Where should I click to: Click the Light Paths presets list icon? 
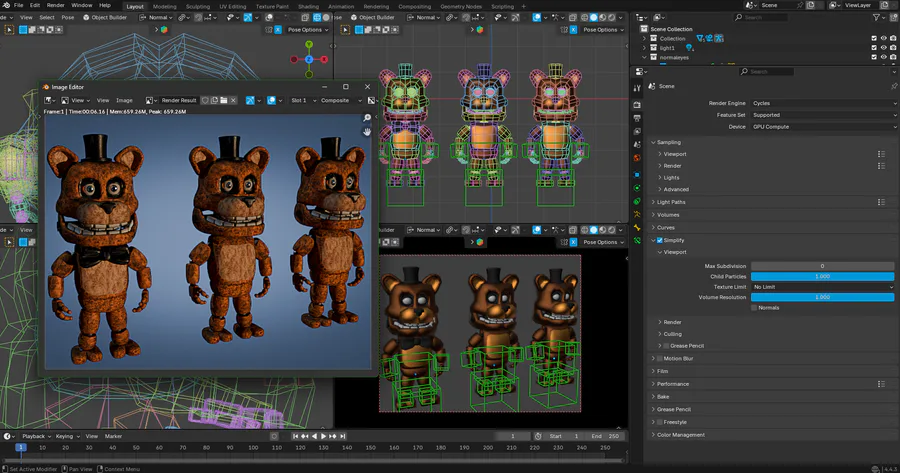click(881, 202)
